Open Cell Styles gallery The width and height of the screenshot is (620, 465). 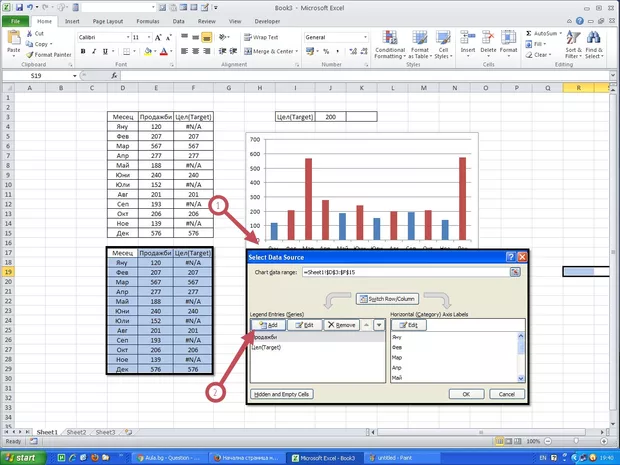(x=443, y=45)
